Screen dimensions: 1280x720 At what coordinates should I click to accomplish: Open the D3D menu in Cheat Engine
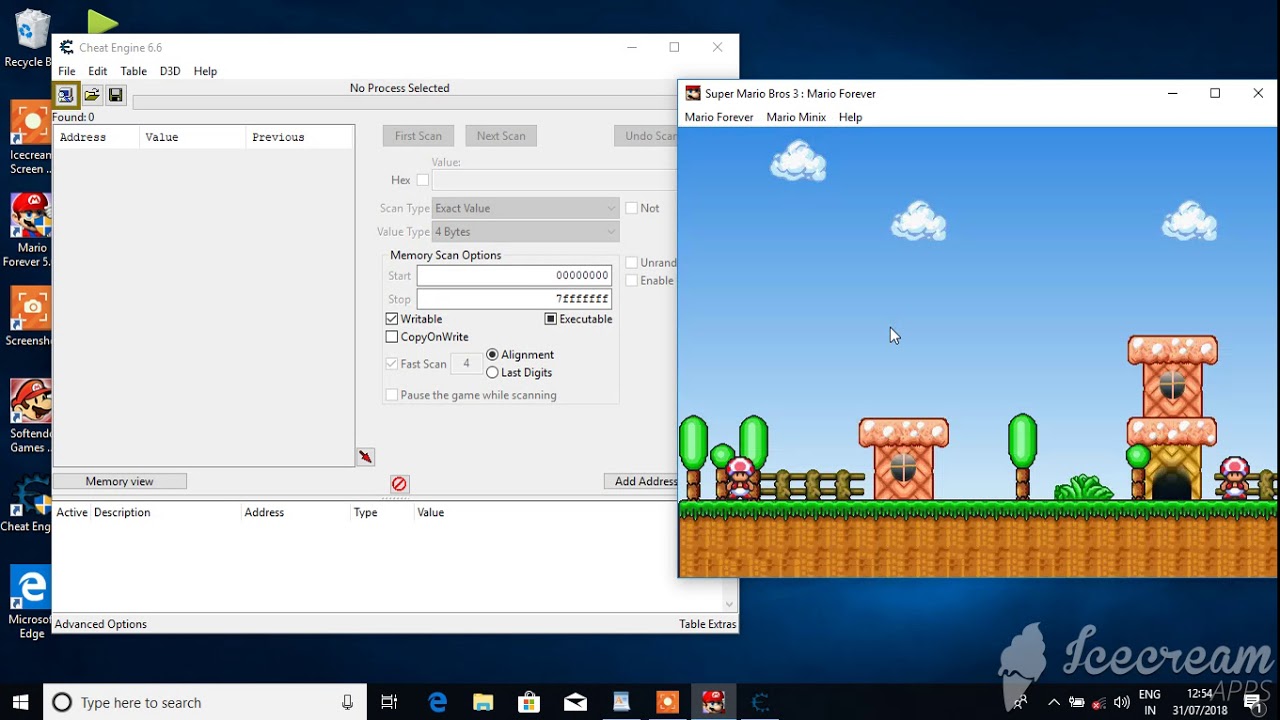click(170, 71)
